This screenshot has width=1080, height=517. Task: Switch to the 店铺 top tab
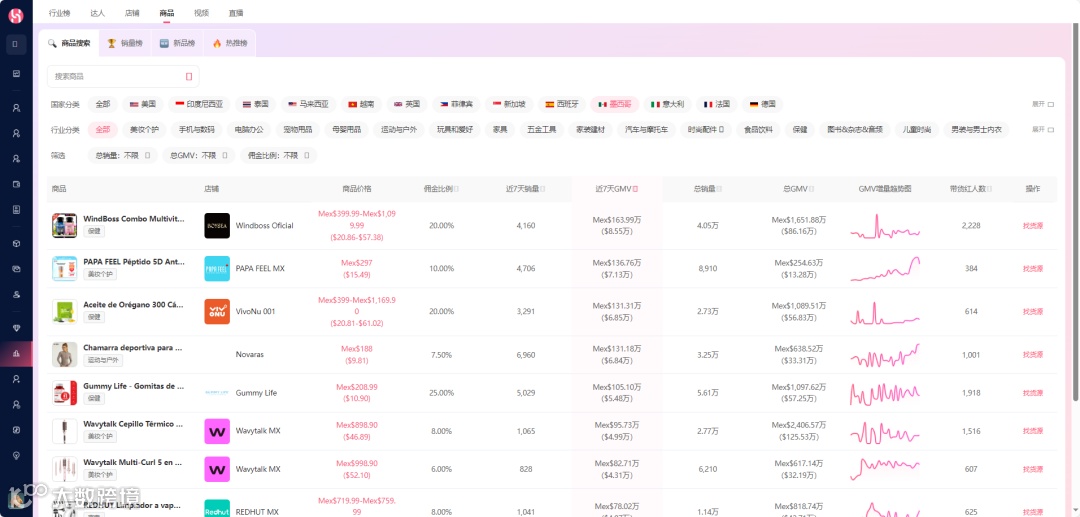point(132,13)
